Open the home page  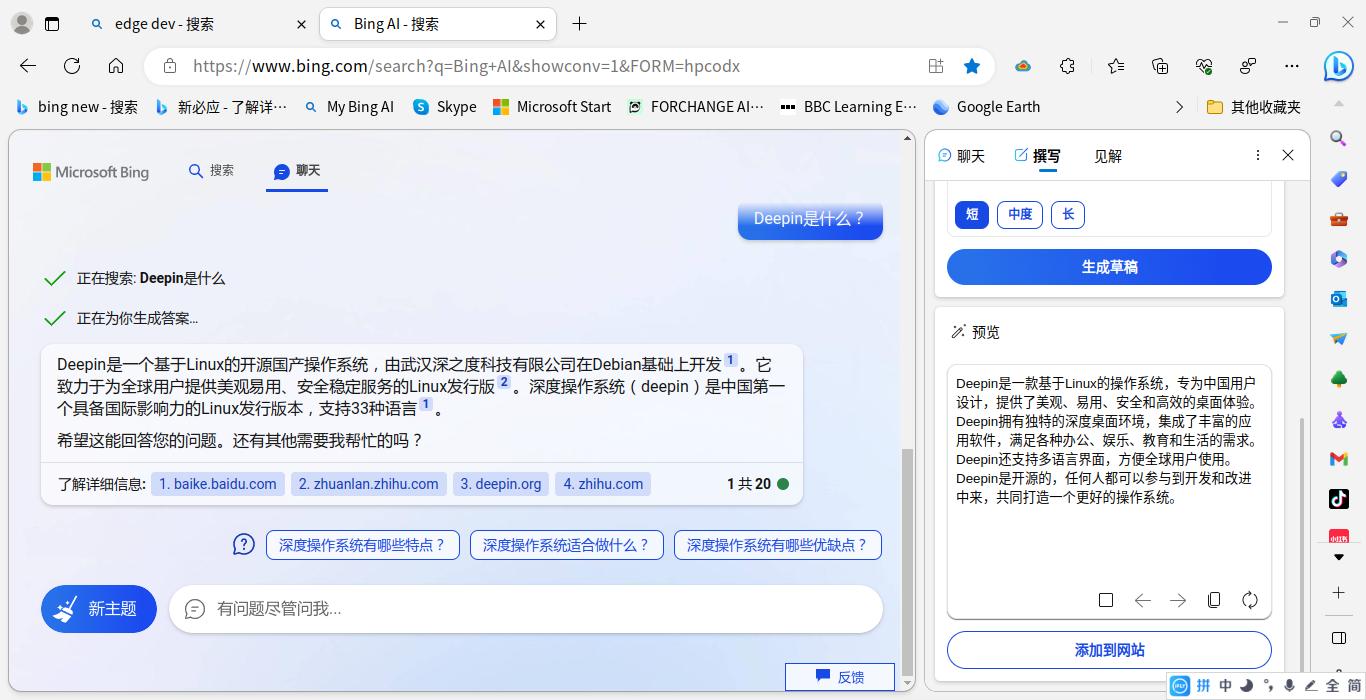pyautogui.click(x=116, y=66)
